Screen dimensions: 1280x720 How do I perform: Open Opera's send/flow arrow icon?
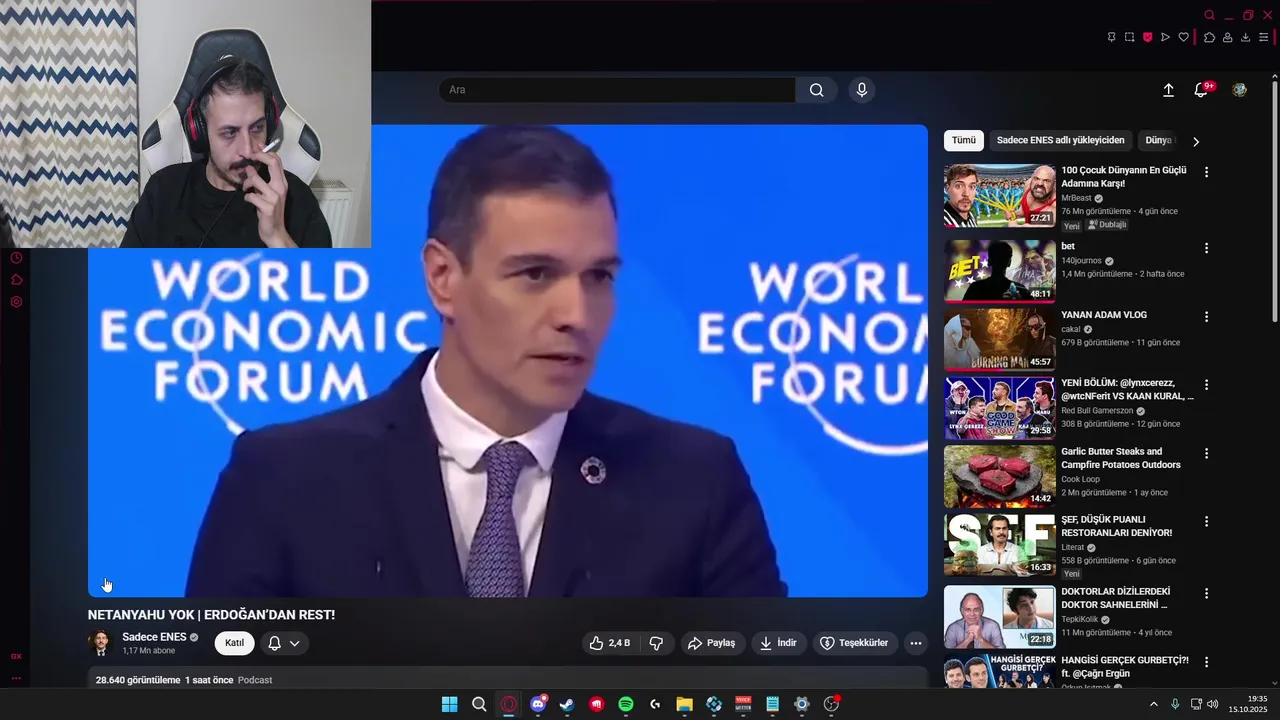[1165, 37]
